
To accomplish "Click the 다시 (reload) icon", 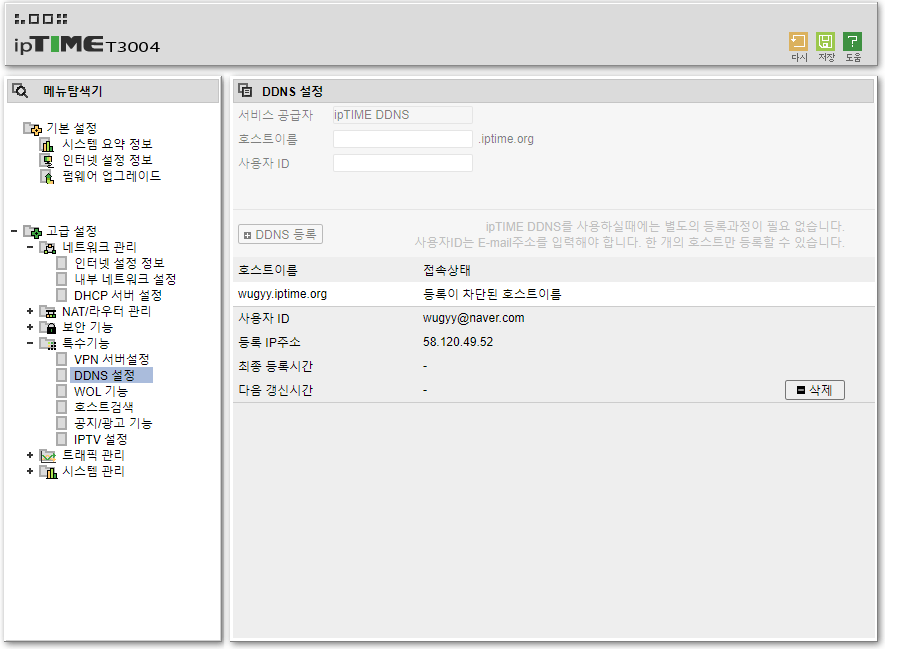I will [798, 42].
